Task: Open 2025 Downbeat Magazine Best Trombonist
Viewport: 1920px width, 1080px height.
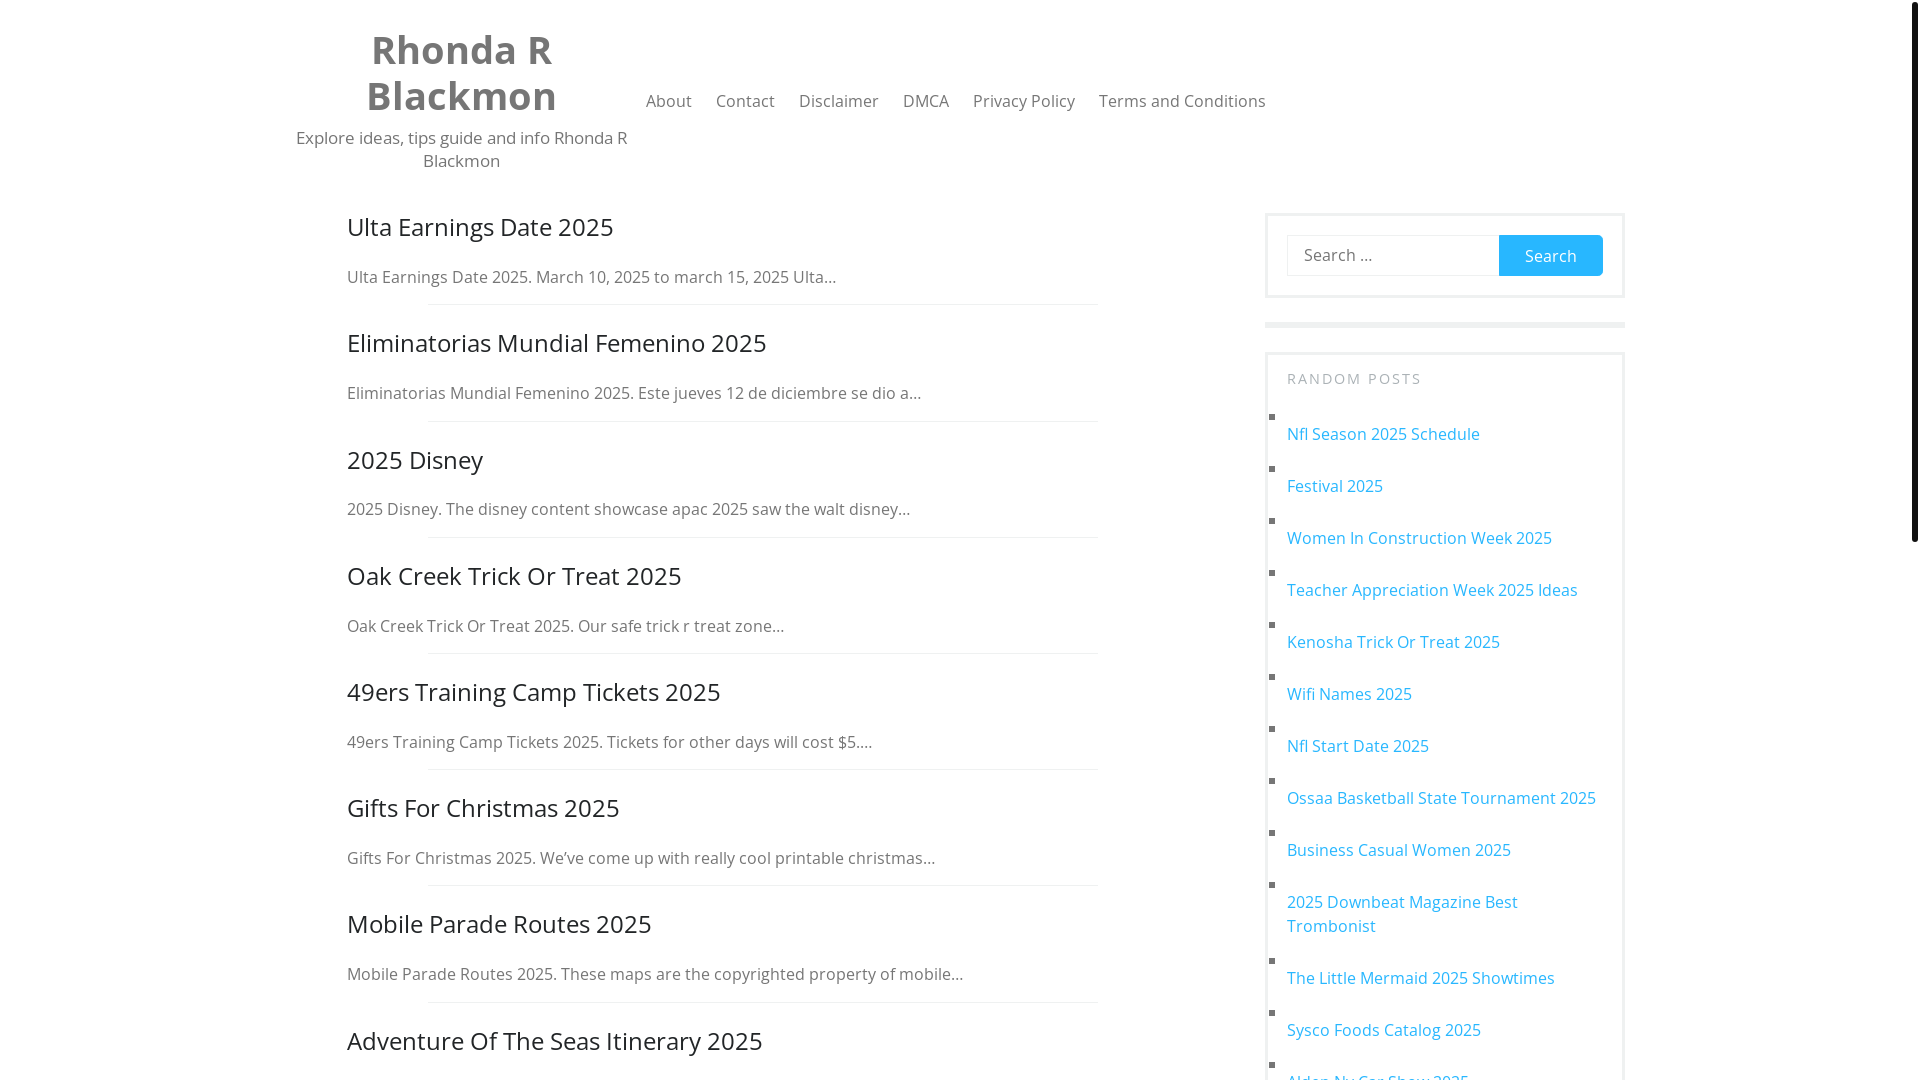Action: coord(1402,914)
